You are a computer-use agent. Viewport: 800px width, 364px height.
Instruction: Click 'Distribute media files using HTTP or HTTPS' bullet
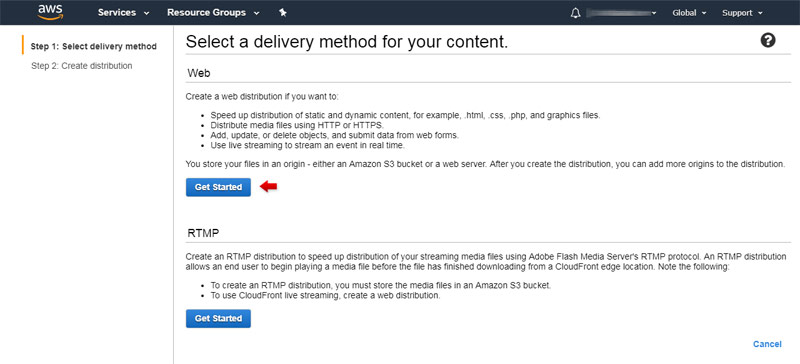[x=297, y=125]
